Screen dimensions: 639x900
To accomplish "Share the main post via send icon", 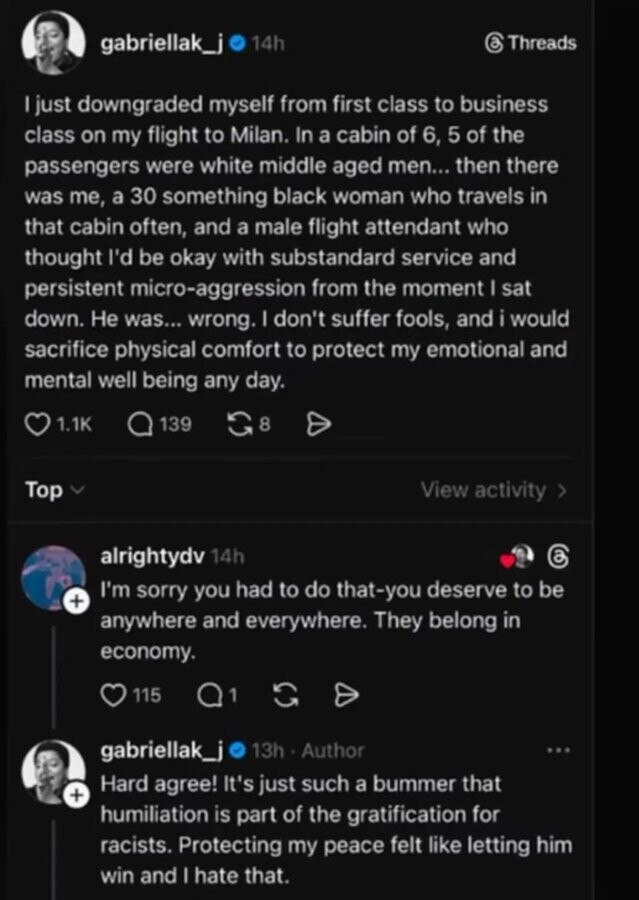I will coord(316,425).
